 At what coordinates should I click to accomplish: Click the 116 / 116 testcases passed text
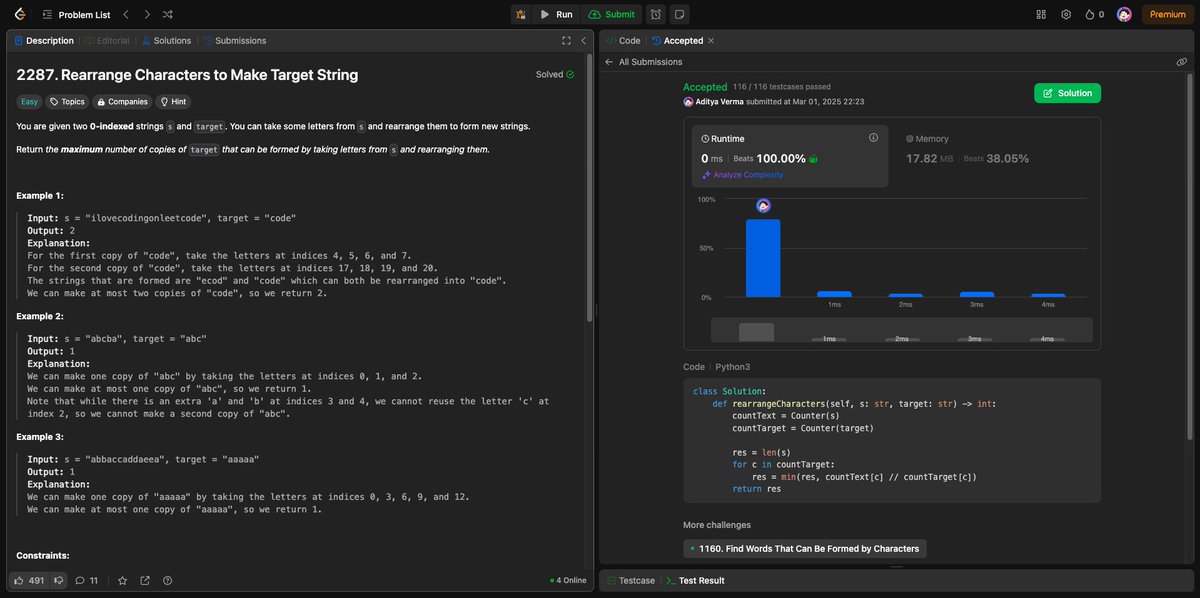tap(782, 87)
